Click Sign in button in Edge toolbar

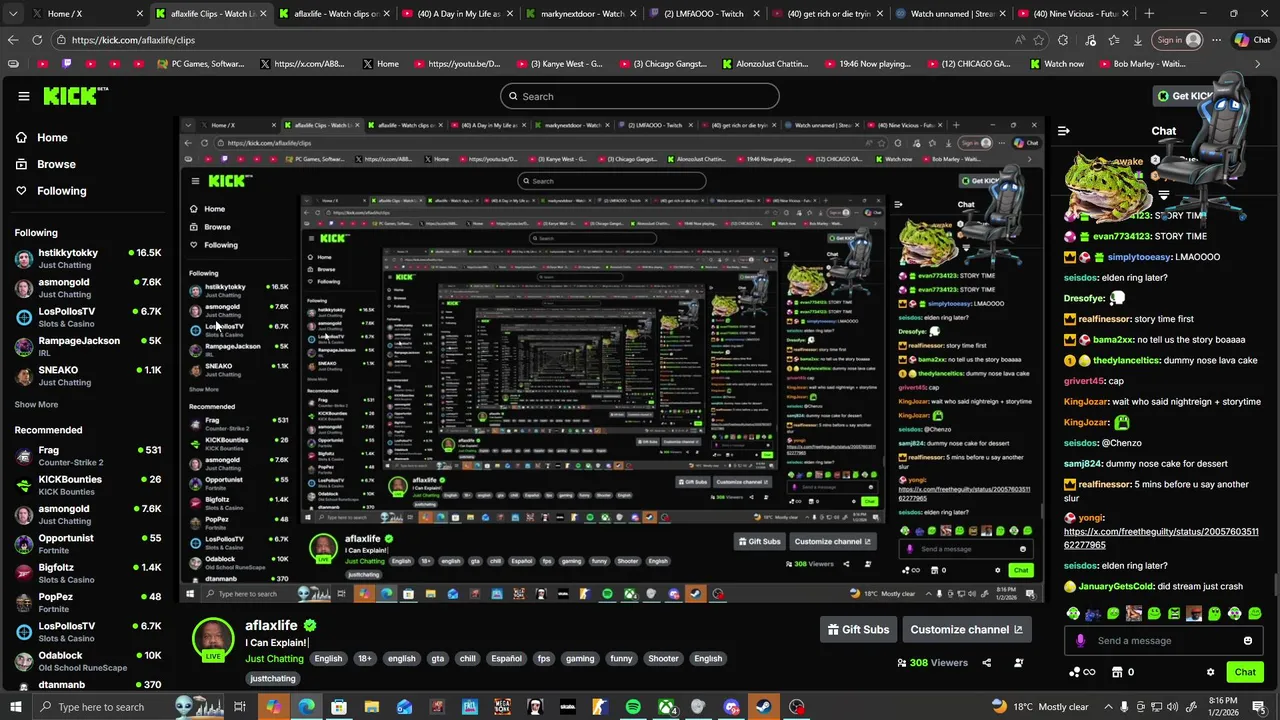1176,40
